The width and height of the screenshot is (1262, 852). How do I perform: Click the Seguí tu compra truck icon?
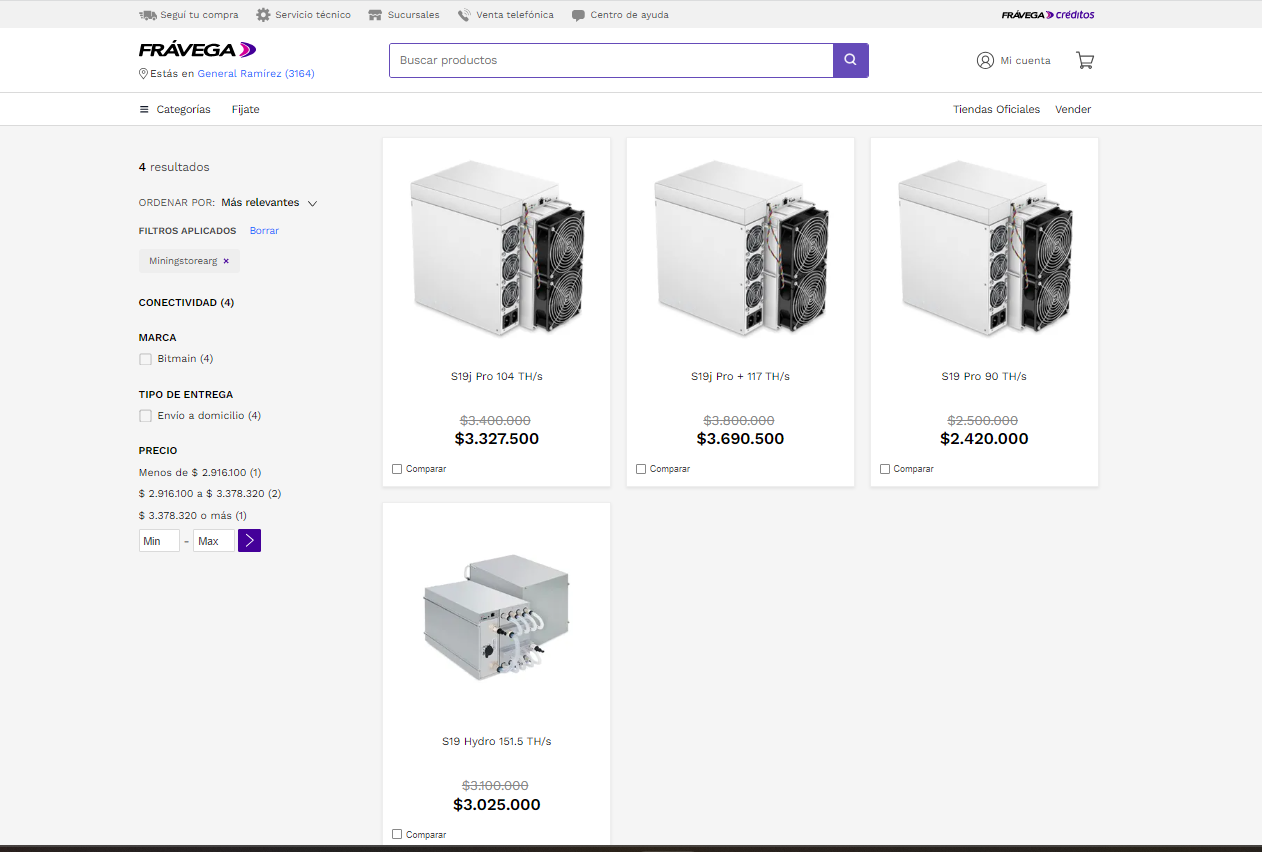(x=148, y=15)
